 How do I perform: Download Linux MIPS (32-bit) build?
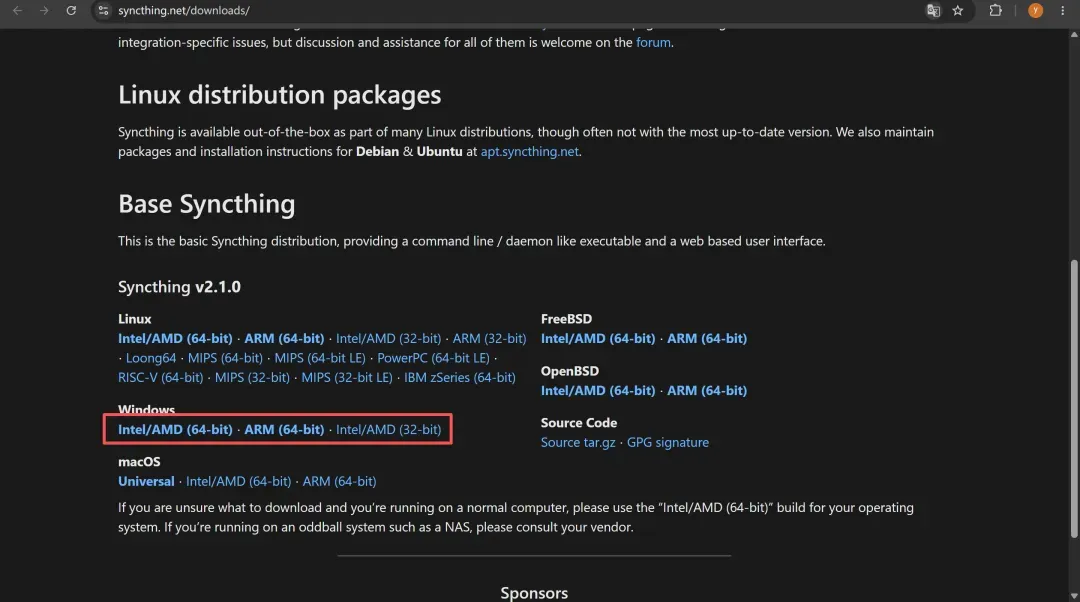[x=252, y=377]
